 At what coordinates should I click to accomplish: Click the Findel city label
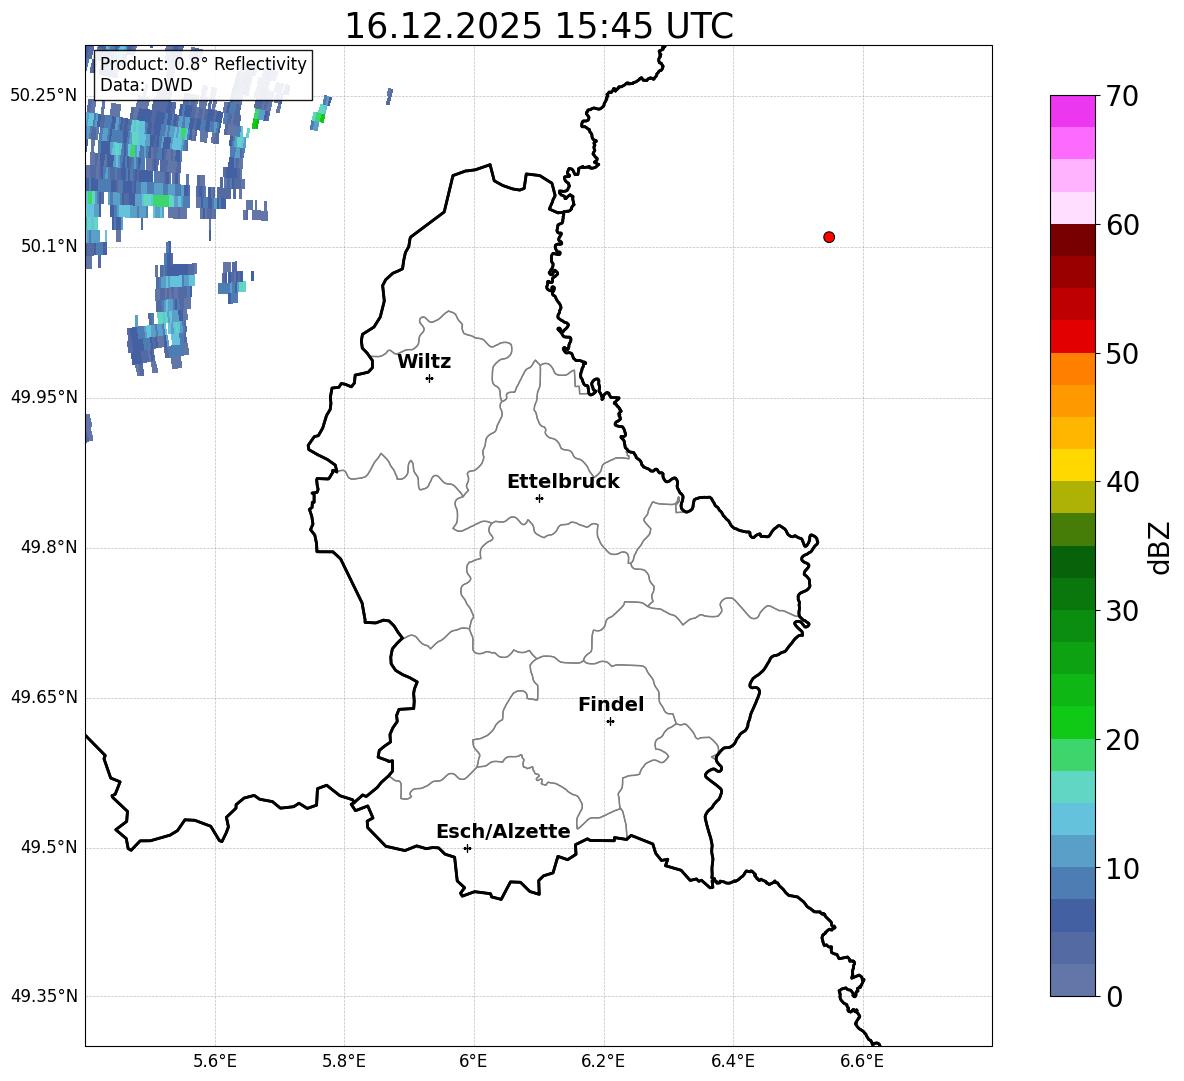(x=611, y=704)
